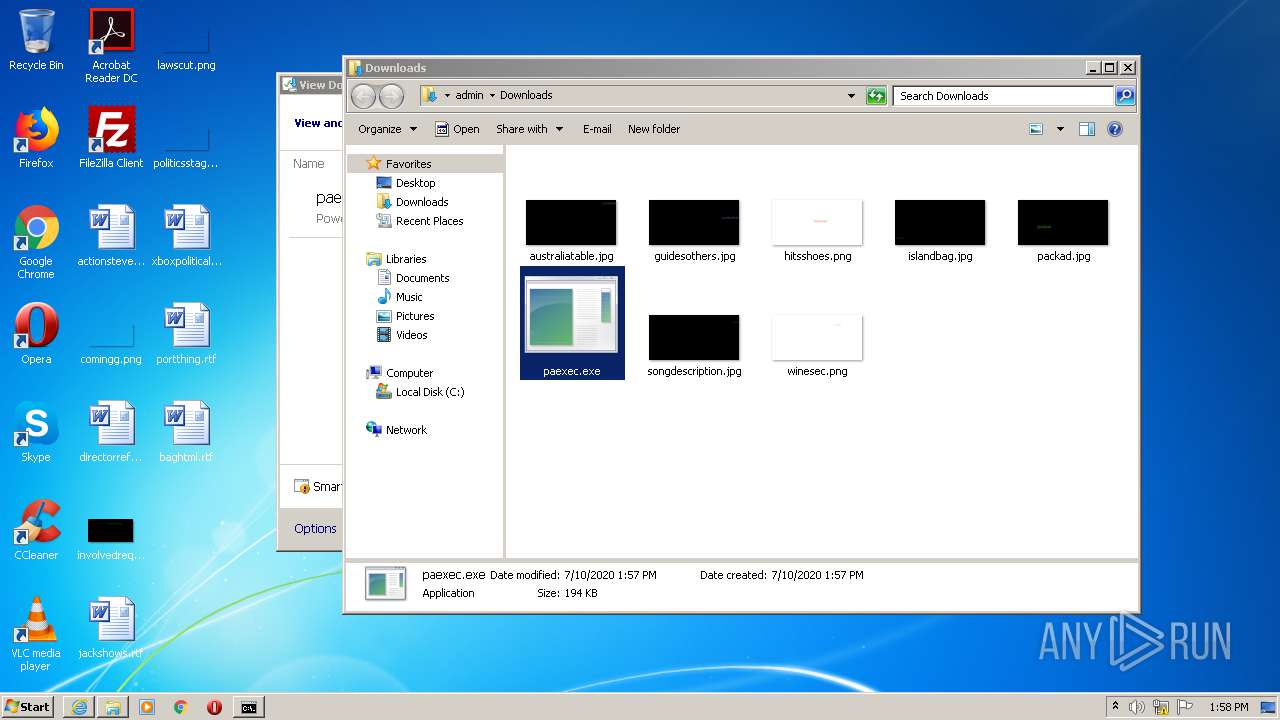Open Documents library in sidebar

coord(413,278)
